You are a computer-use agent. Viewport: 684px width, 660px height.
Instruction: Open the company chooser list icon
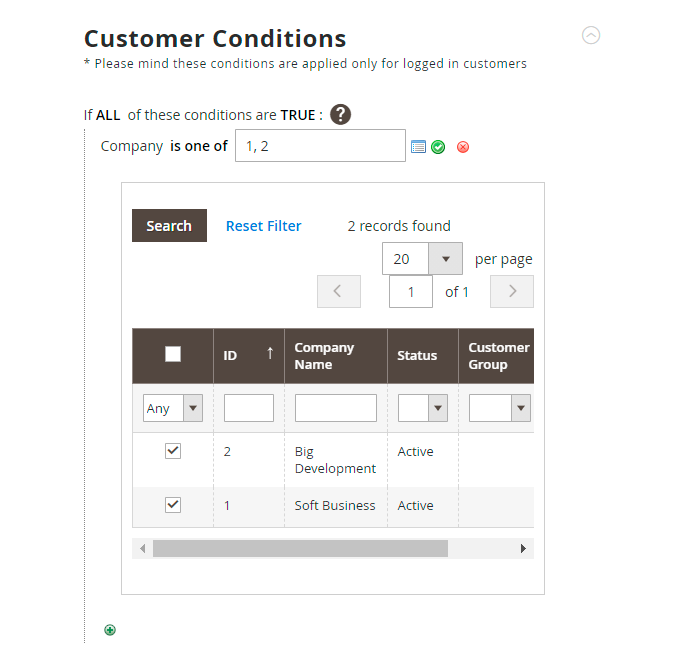point(419,147)
